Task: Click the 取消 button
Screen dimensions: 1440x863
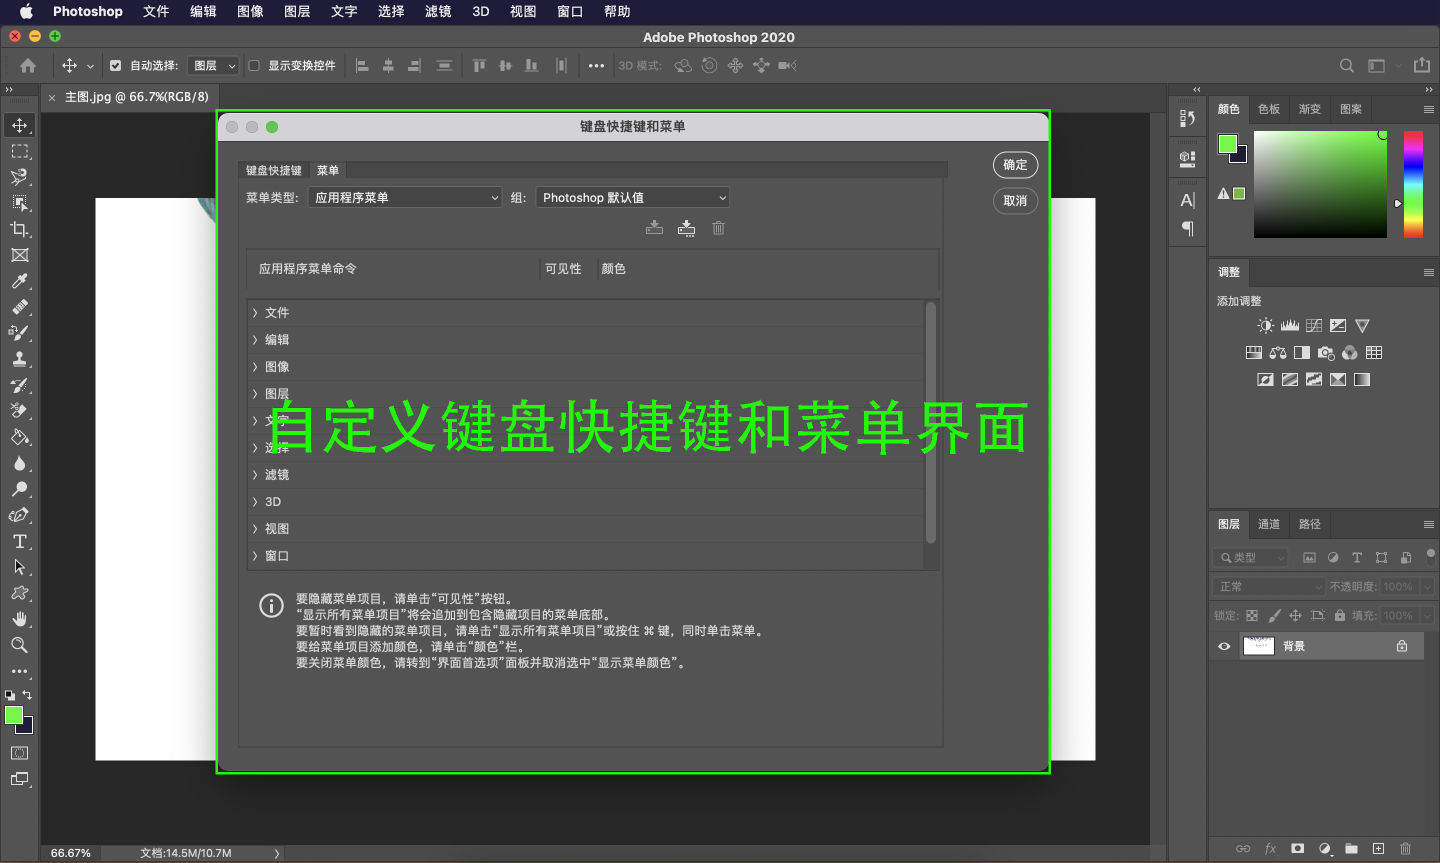Action: point(1015,200)
